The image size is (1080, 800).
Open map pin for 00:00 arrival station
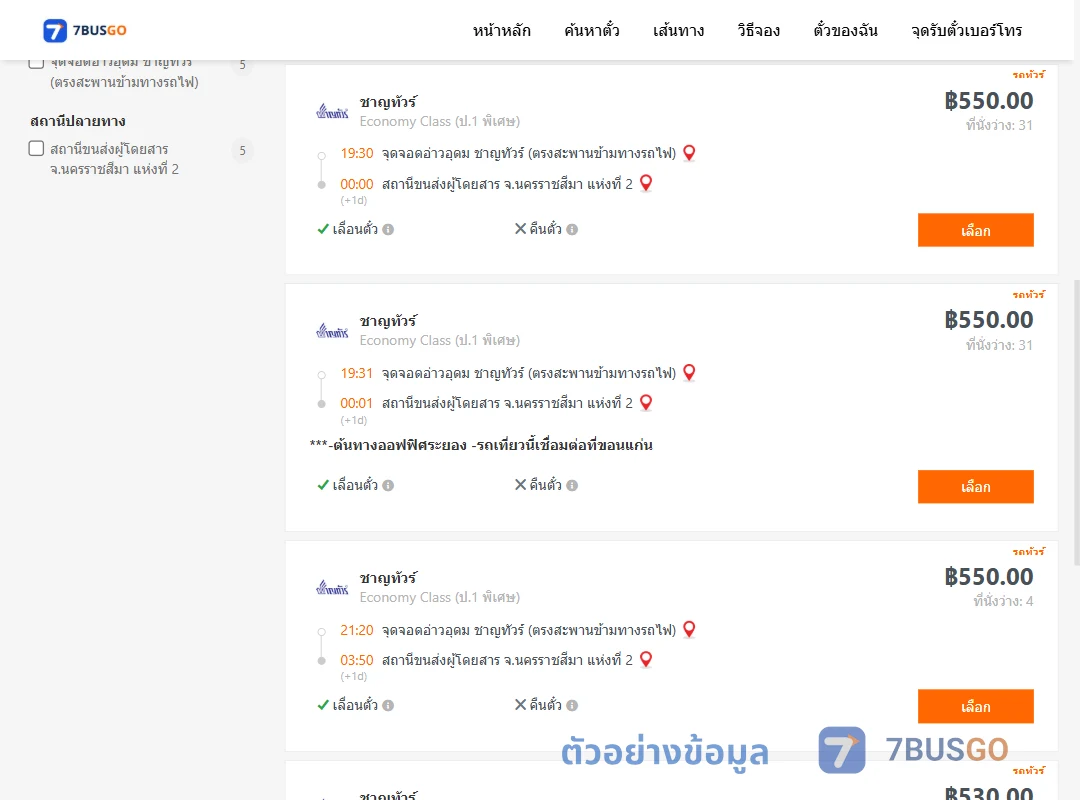(x=645, y=183)
